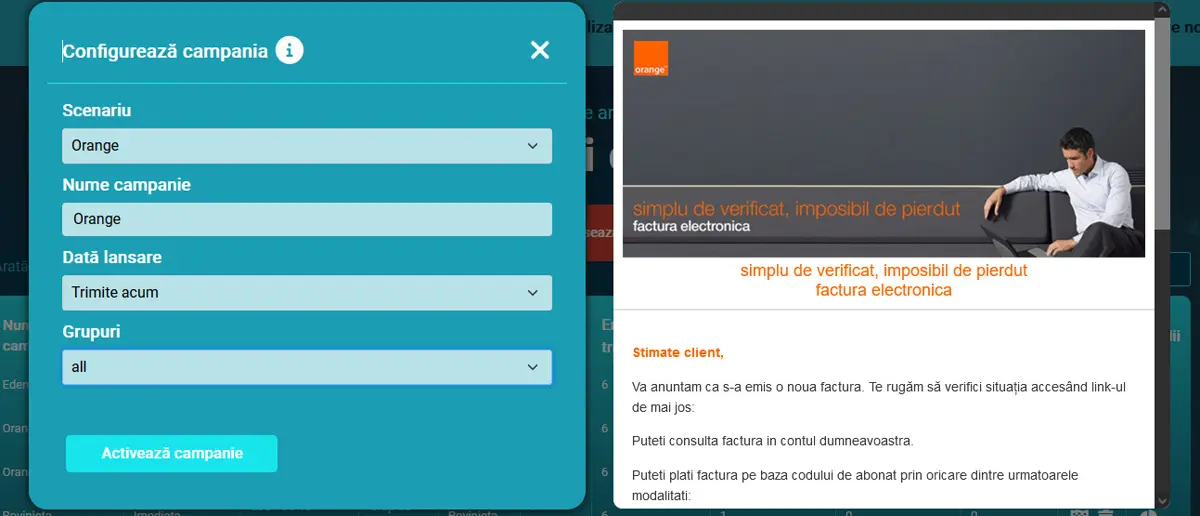The width and height of the screenshot is (1200, 516).
Task: Close the Configurează campania dialog
Action: [x=540, y=50]
